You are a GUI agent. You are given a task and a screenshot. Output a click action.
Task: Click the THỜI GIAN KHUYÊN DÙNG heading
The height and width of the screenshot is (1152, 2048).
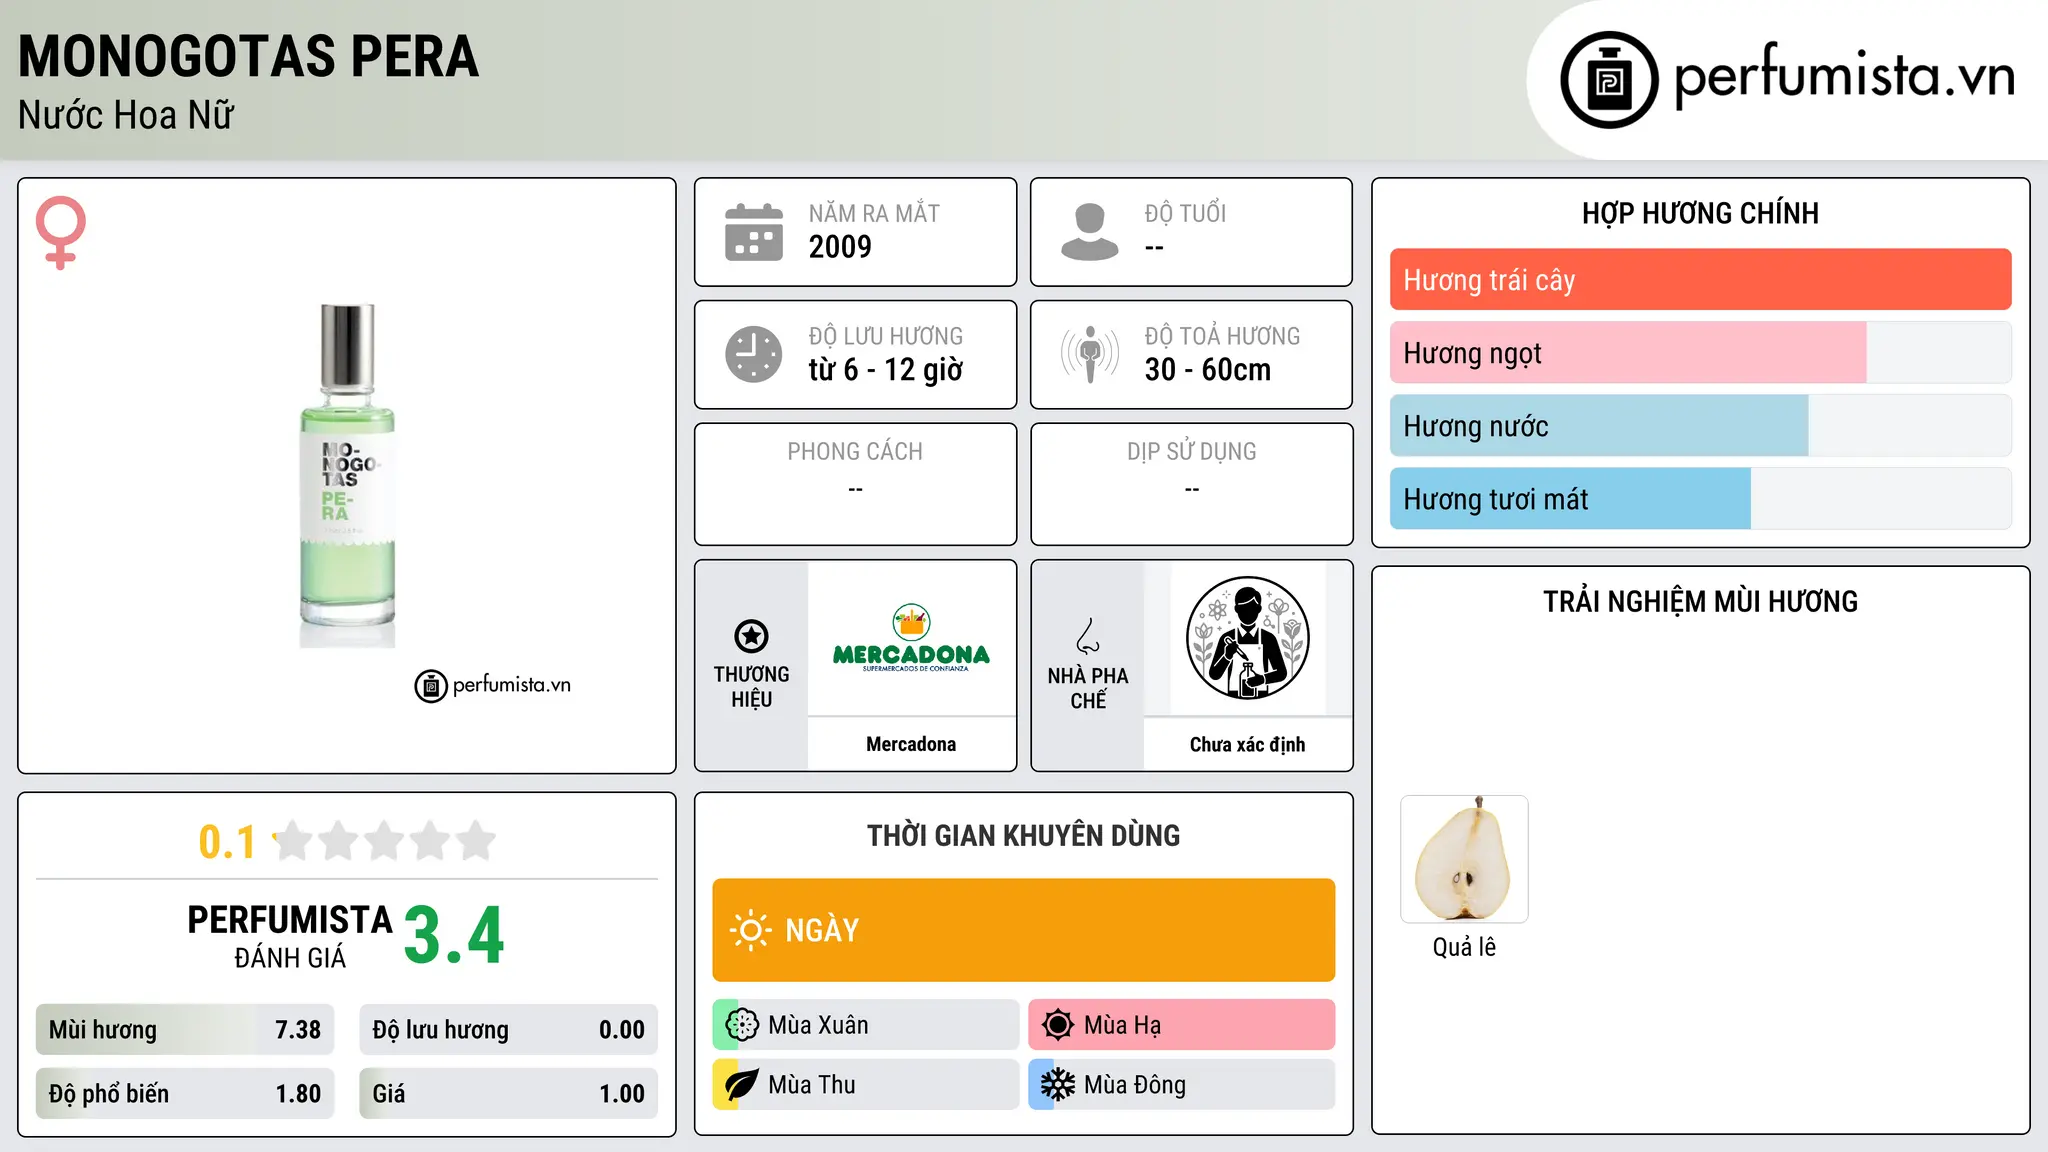[x=1024, y=836]
